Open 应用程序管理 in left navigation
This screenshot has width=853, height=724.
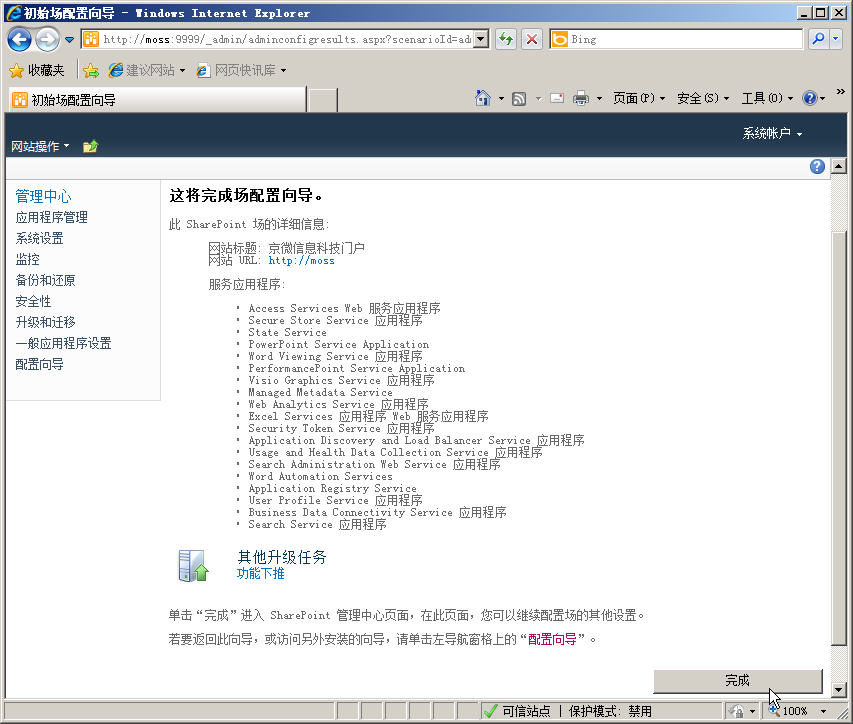(52, 218)
